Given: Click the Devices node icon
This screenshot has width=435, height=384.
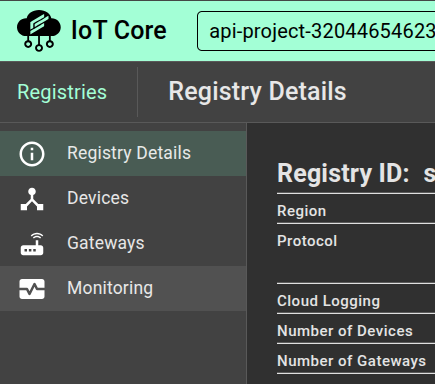Looking at the screenshot, I should click(32, 199).
